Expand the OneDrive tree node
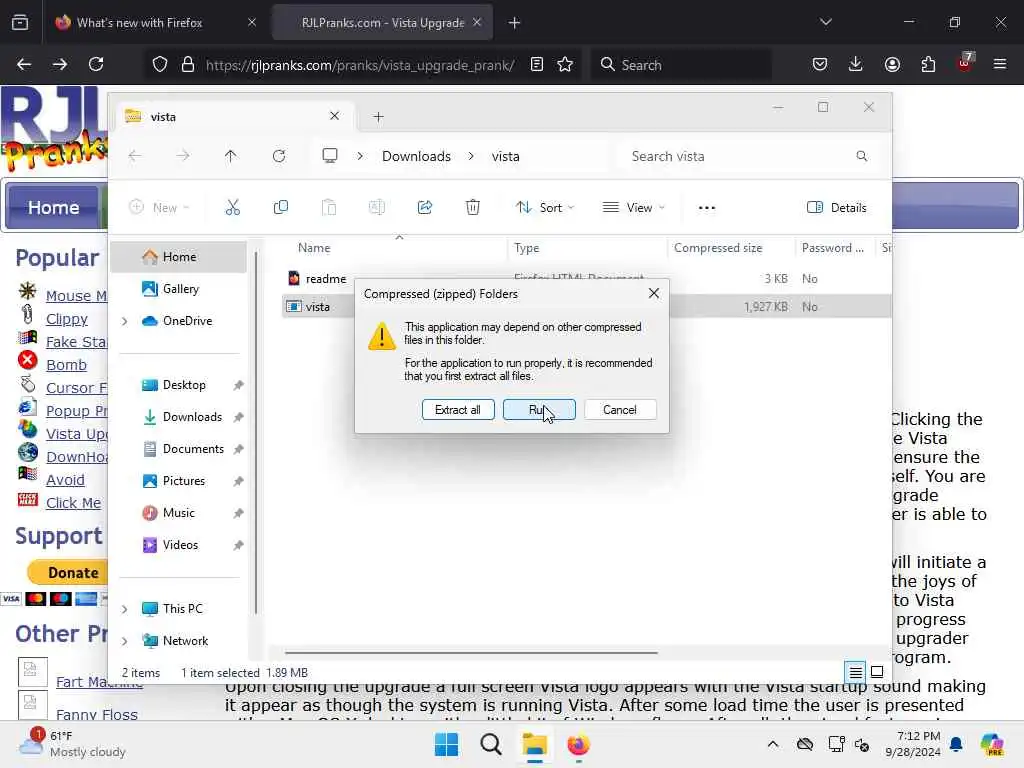 (125, 321)
